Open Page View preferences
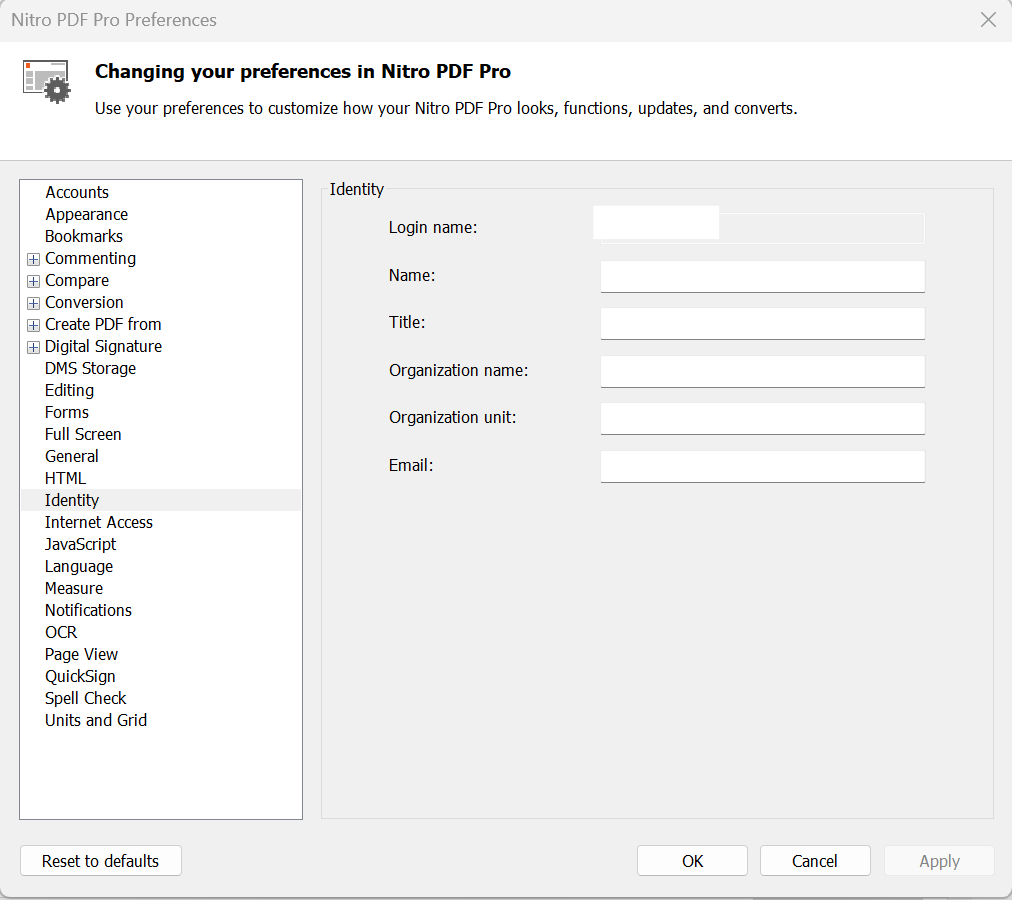The image size is (1012, 900). 81,653
